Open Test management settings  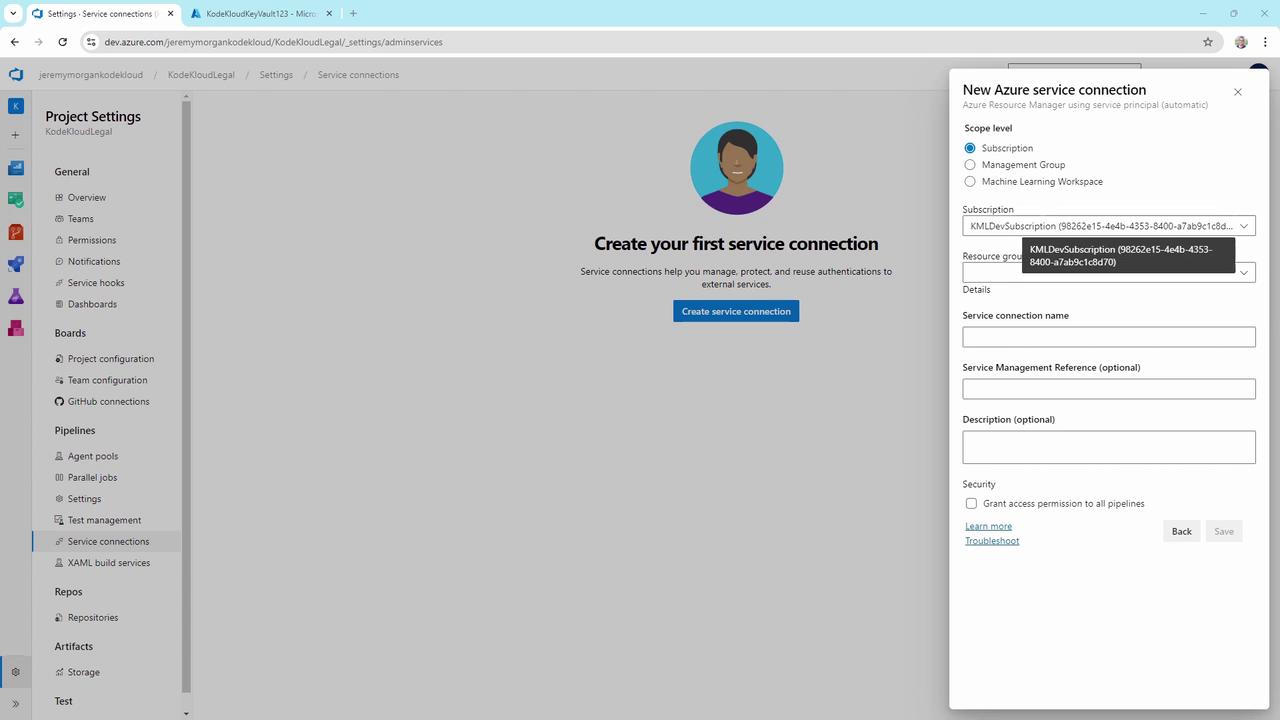(x=104, y=520)
